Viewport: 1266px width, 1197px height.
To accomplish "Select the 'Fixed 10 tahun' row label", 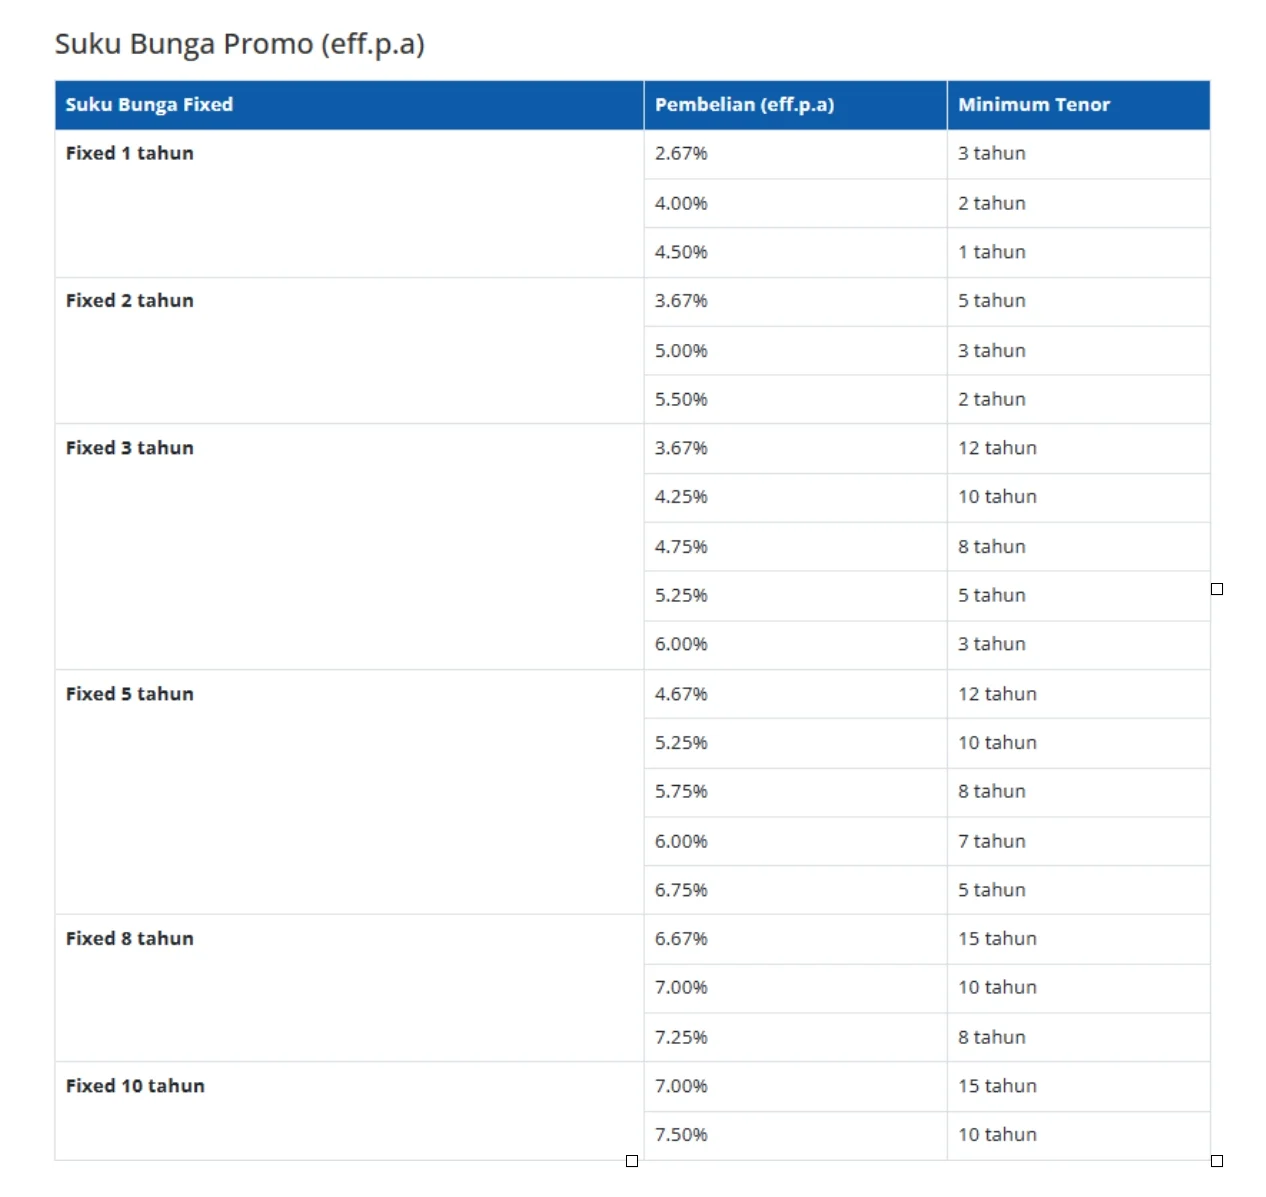I will pyautogui.click(x=135, y=1086).
